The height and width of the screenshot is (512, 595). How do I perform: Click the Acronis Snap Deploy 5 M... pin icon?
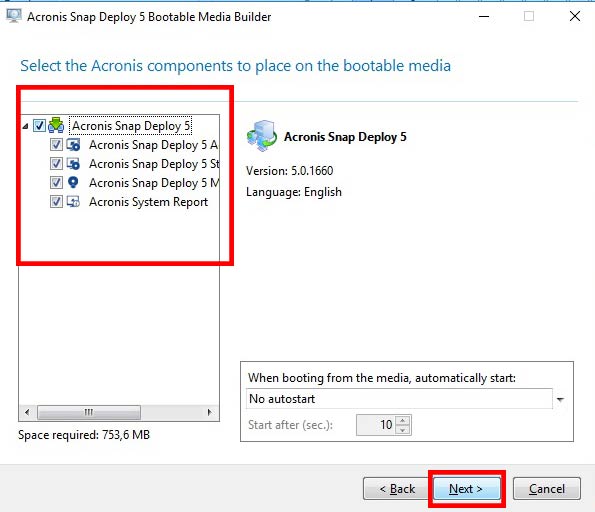pos(73,183)
